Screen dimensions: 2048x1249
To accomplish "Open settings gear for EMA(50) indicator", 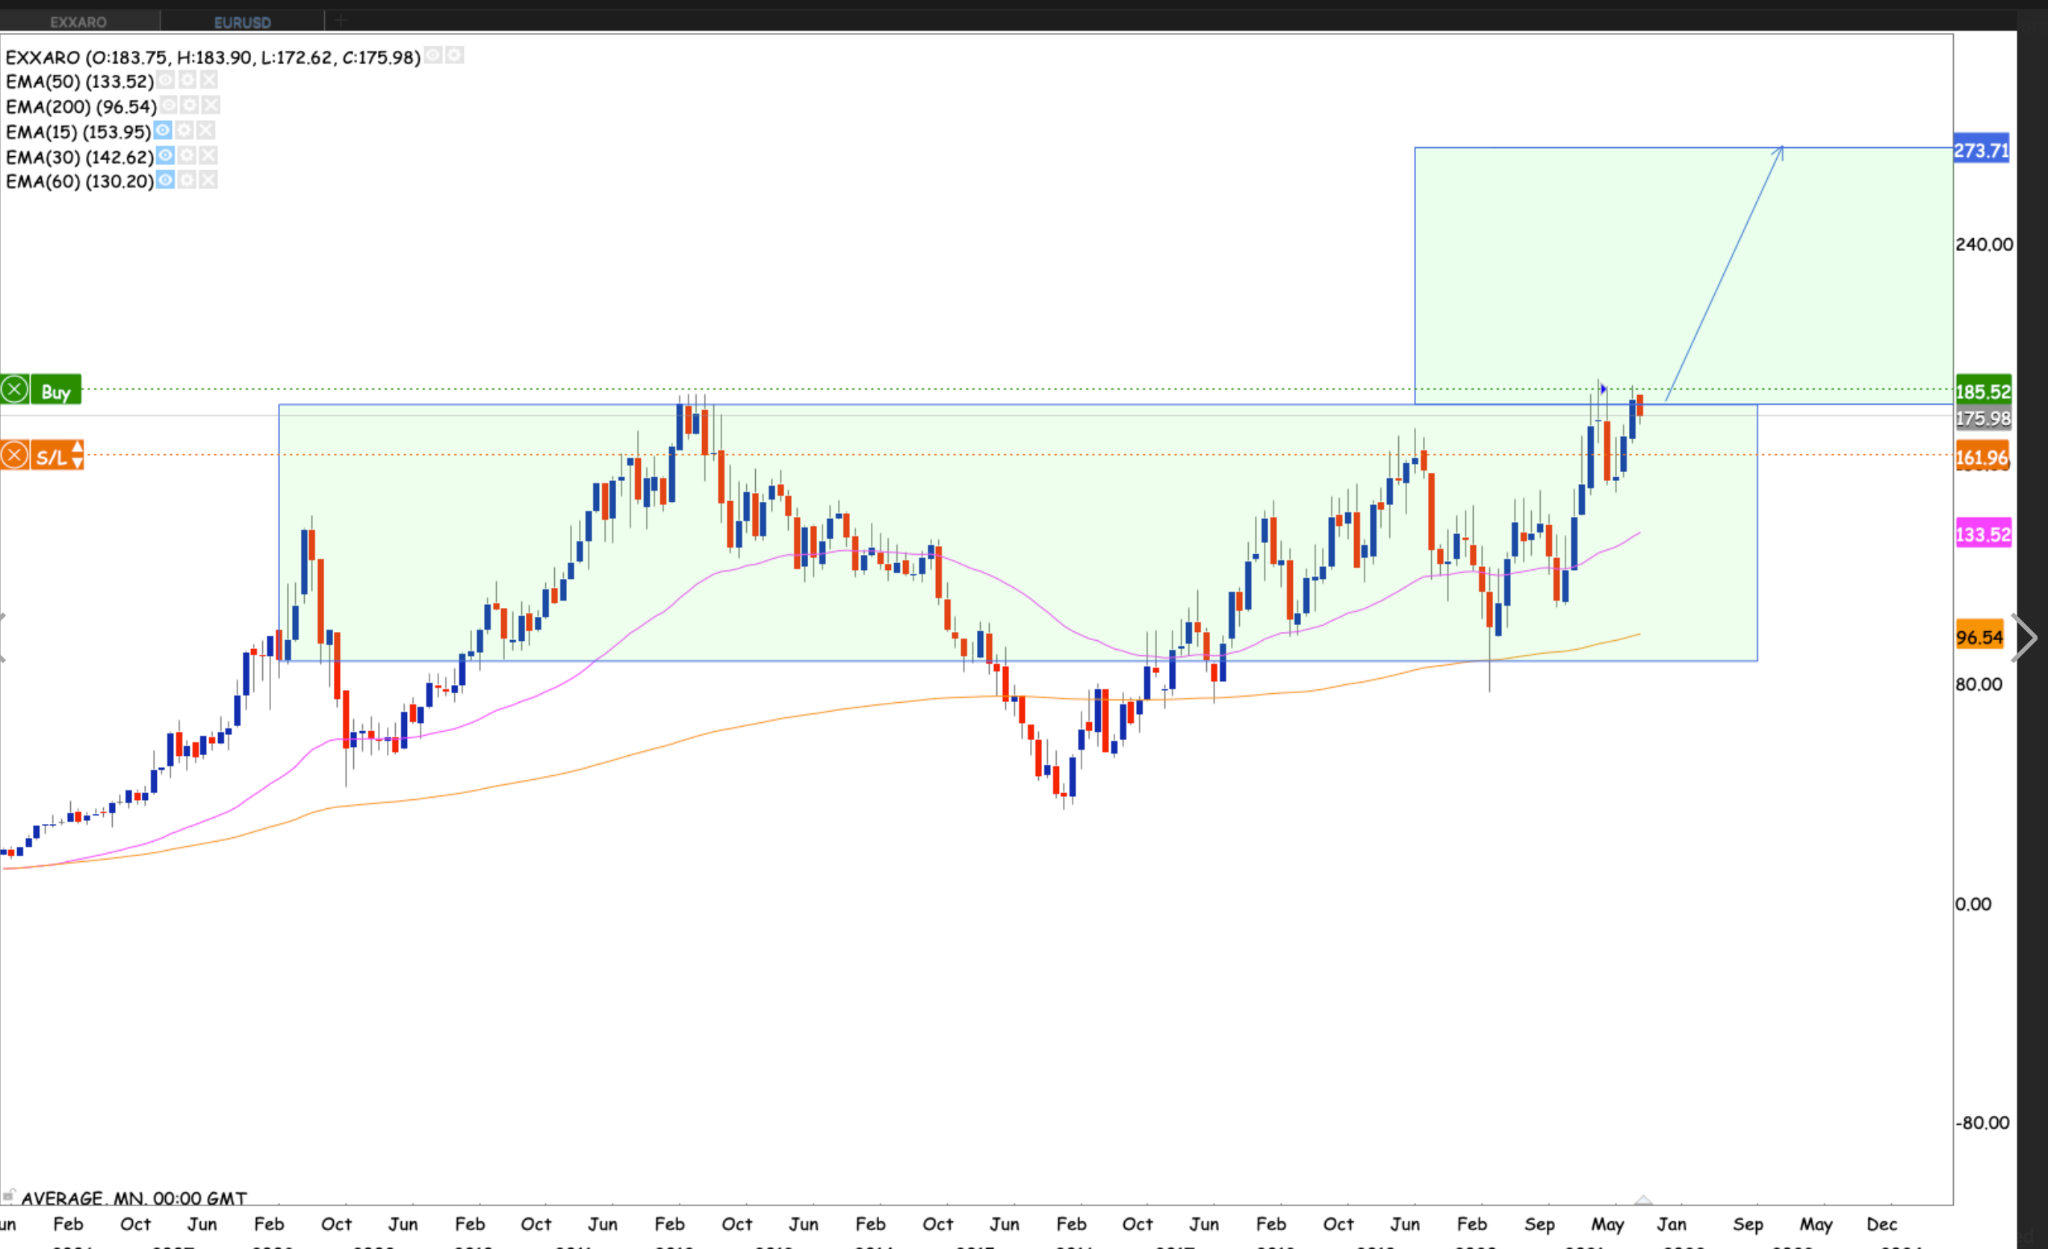I will point(187,80).
